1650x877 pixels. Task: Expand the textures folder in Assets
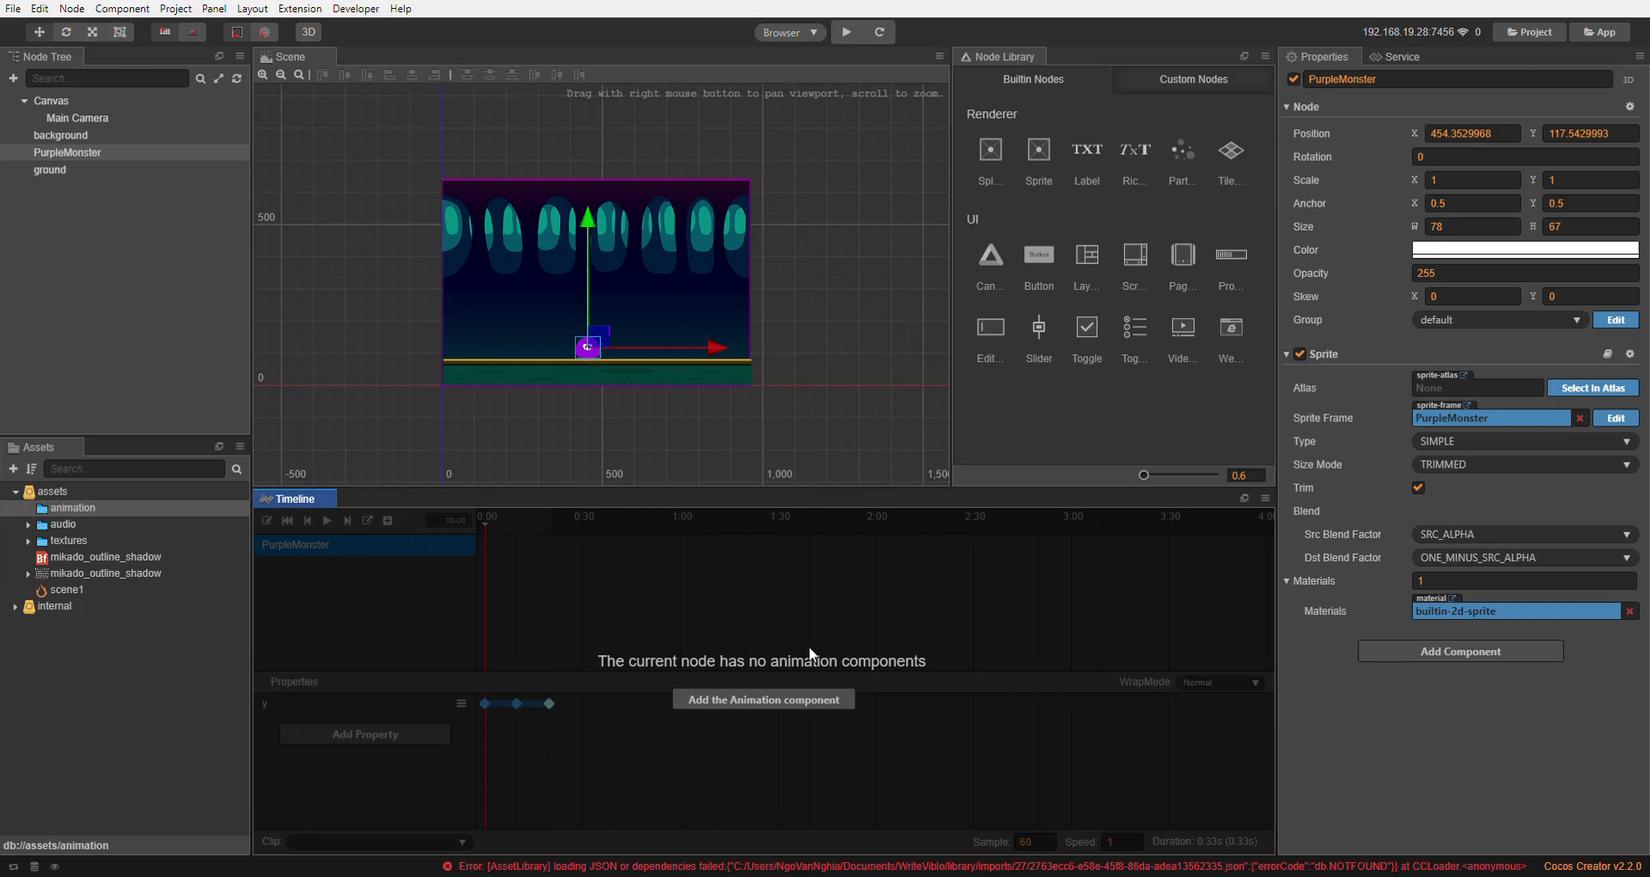(28, 541)
